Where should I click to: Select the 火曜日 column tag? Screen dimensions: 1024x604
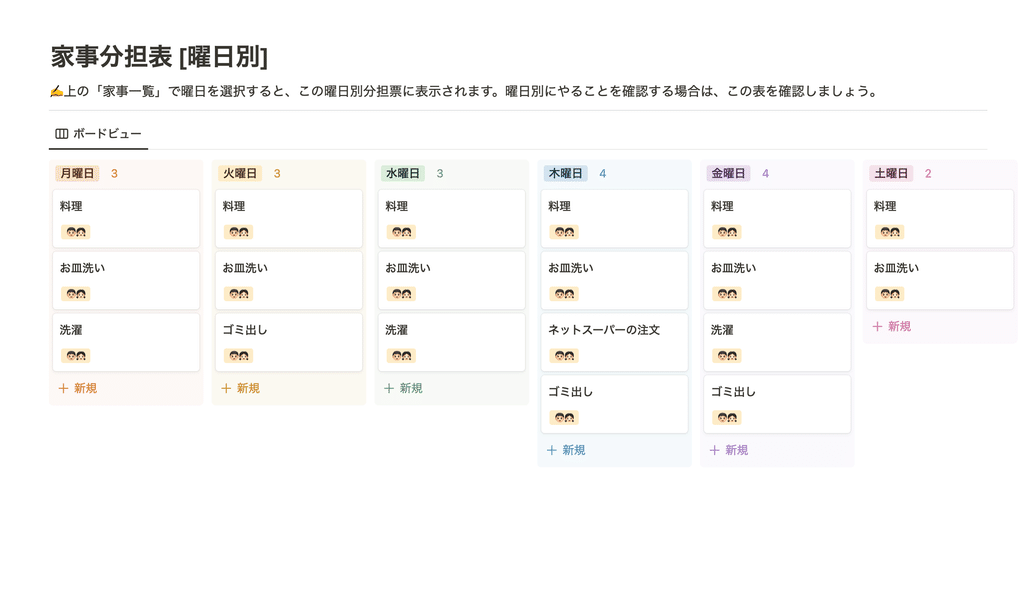pyautogui.click(x=240, y=174)
